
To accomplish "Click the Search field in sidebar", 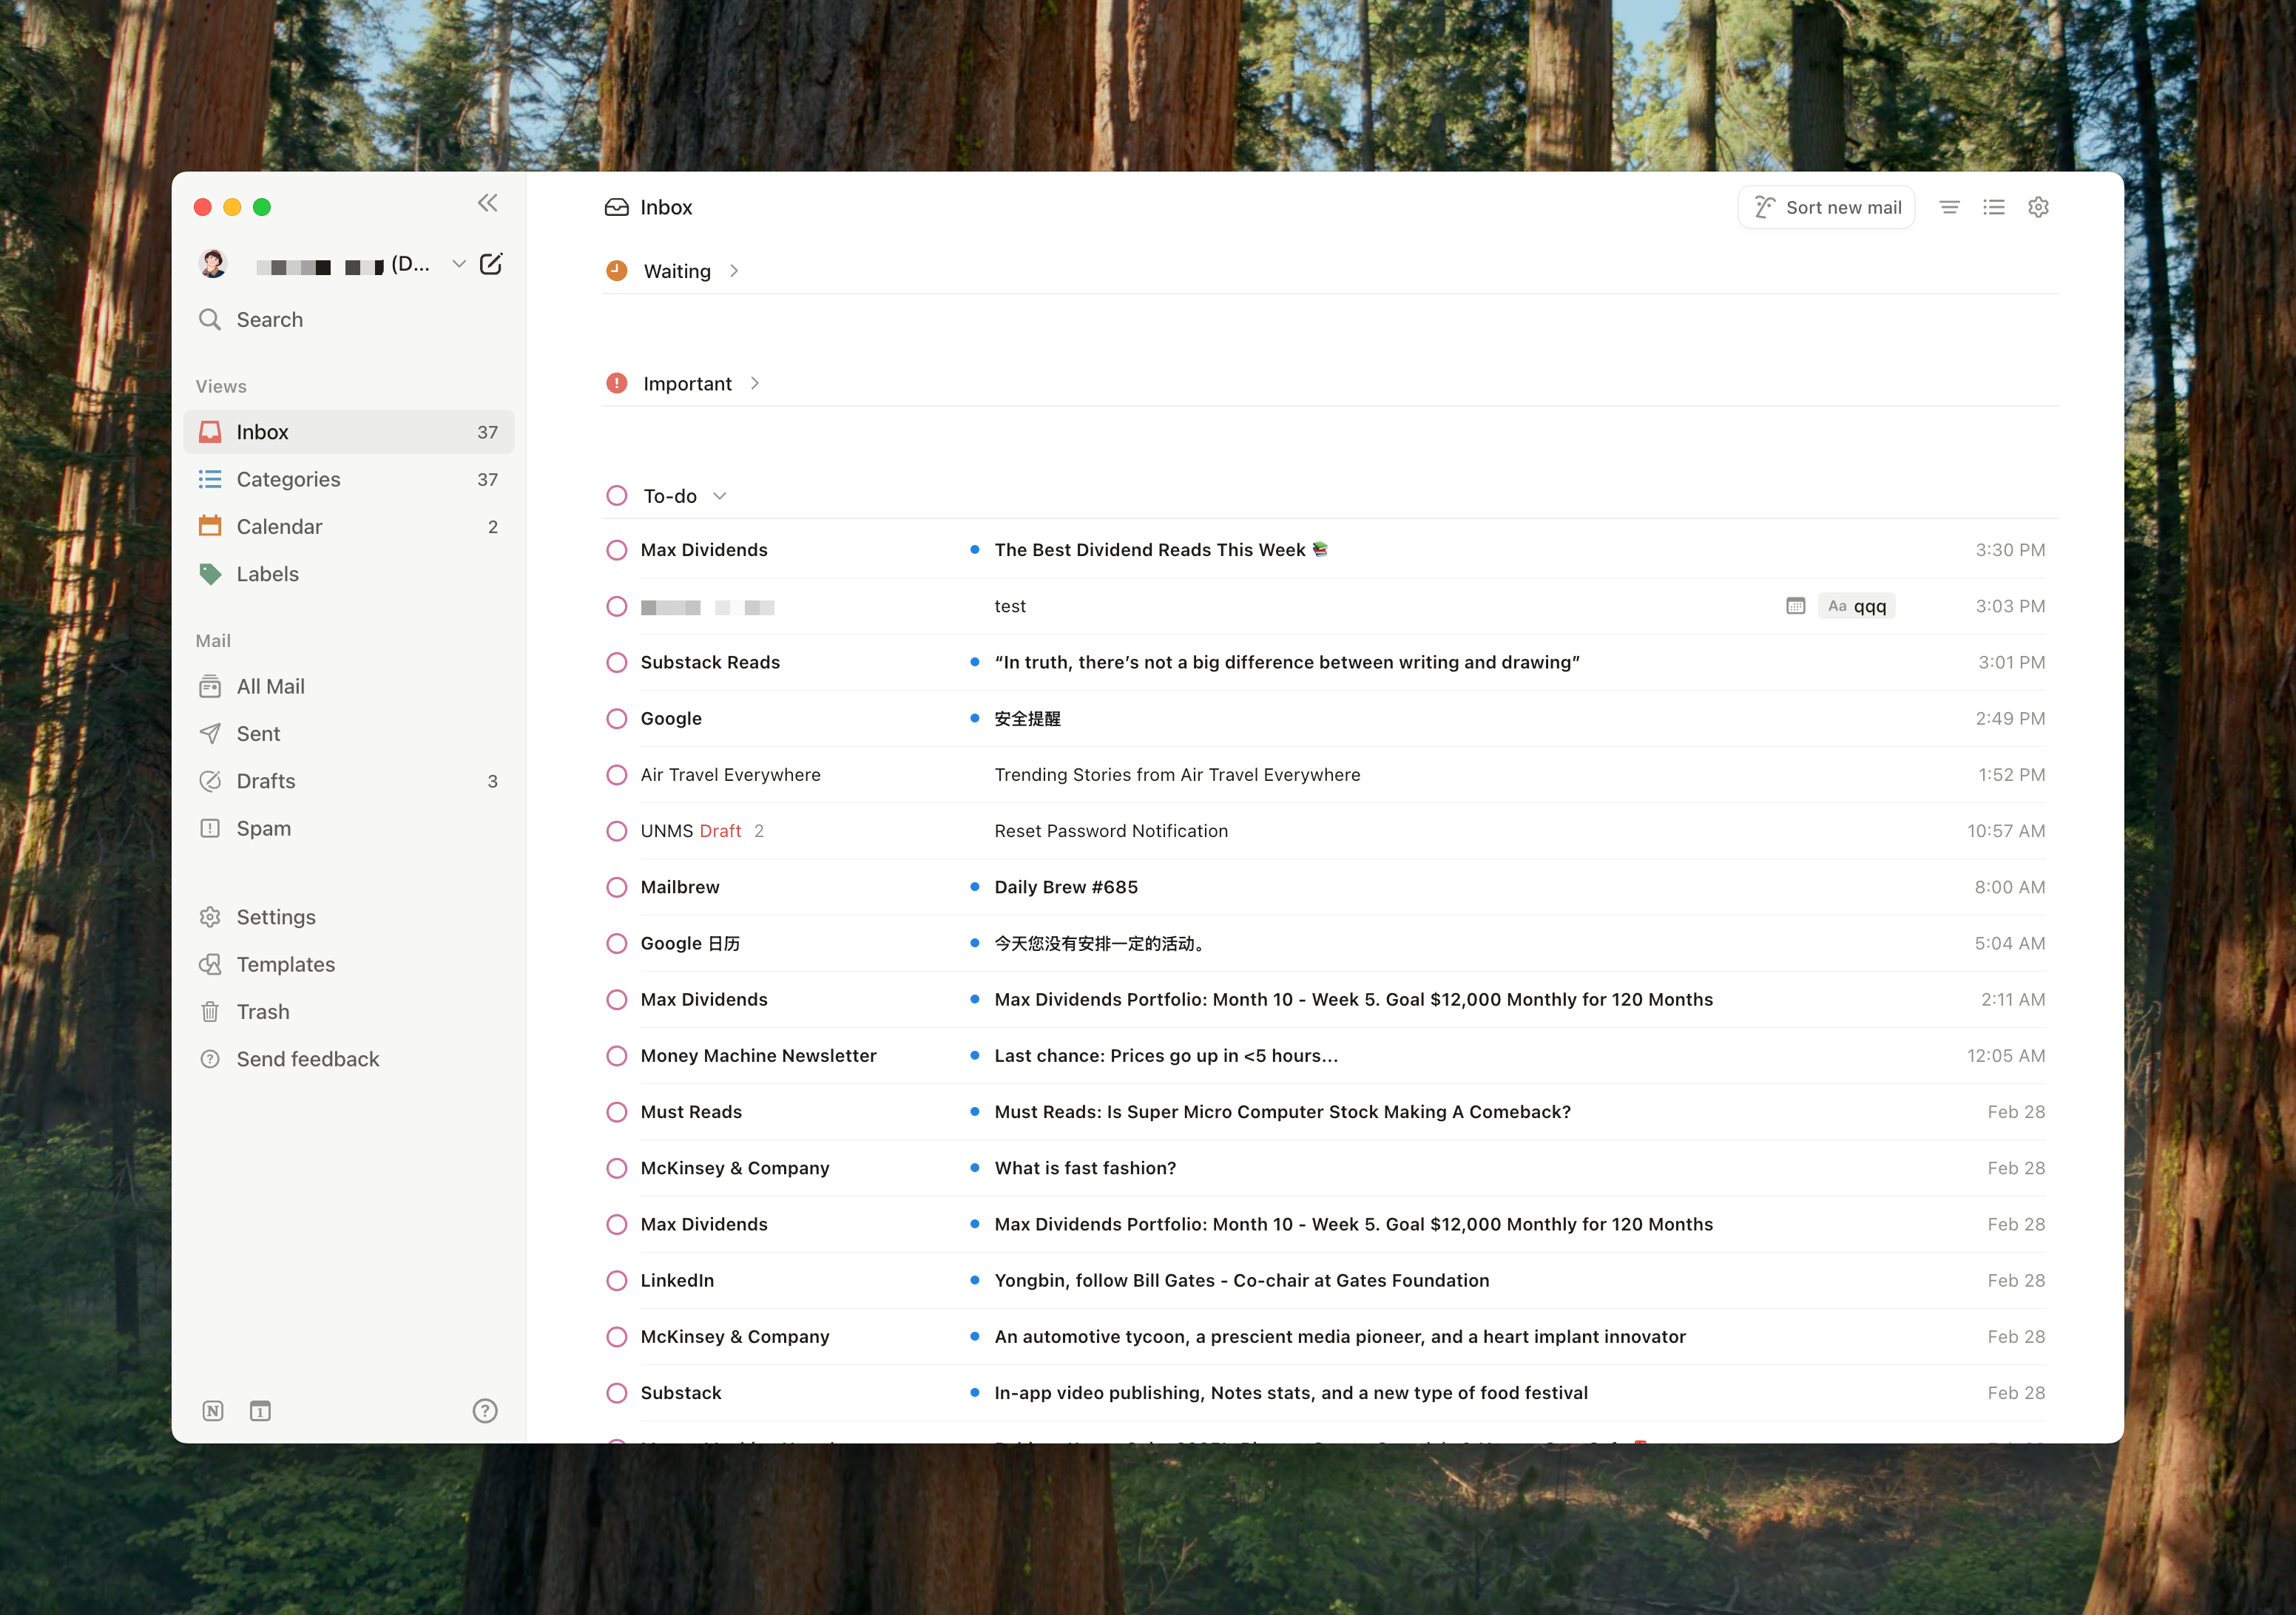I will [x=270, y=320].
